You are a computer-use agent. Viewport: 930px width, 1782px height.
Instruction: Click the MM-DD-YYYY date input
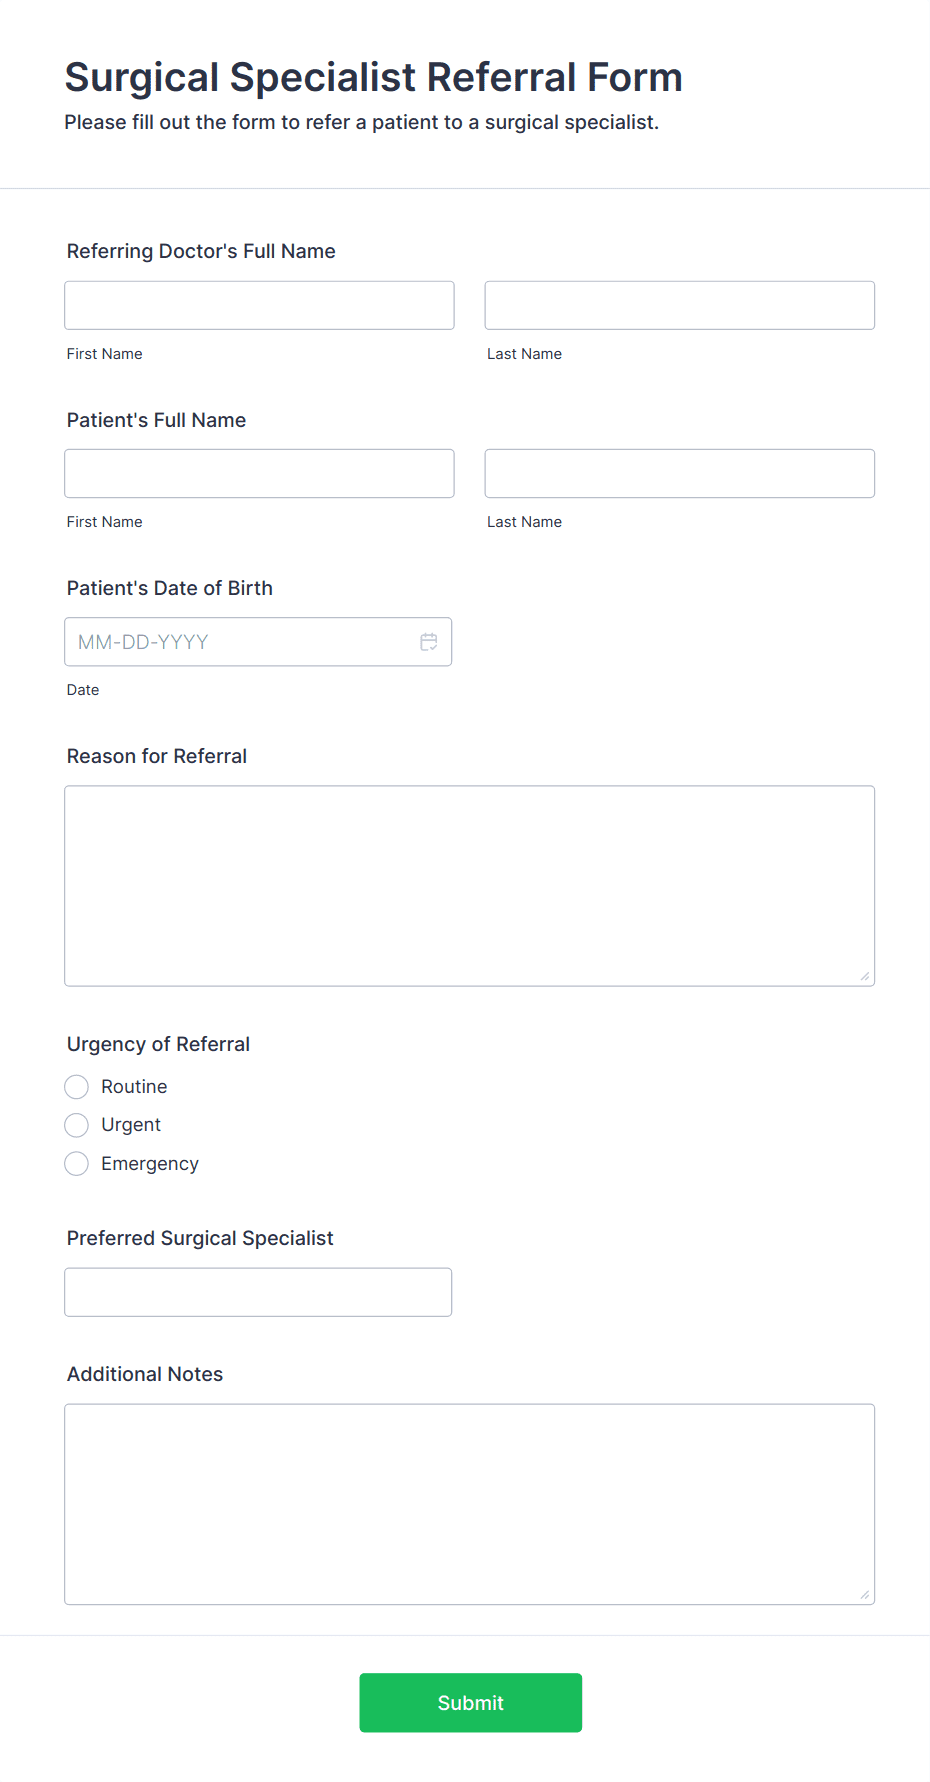pos(240,642)
